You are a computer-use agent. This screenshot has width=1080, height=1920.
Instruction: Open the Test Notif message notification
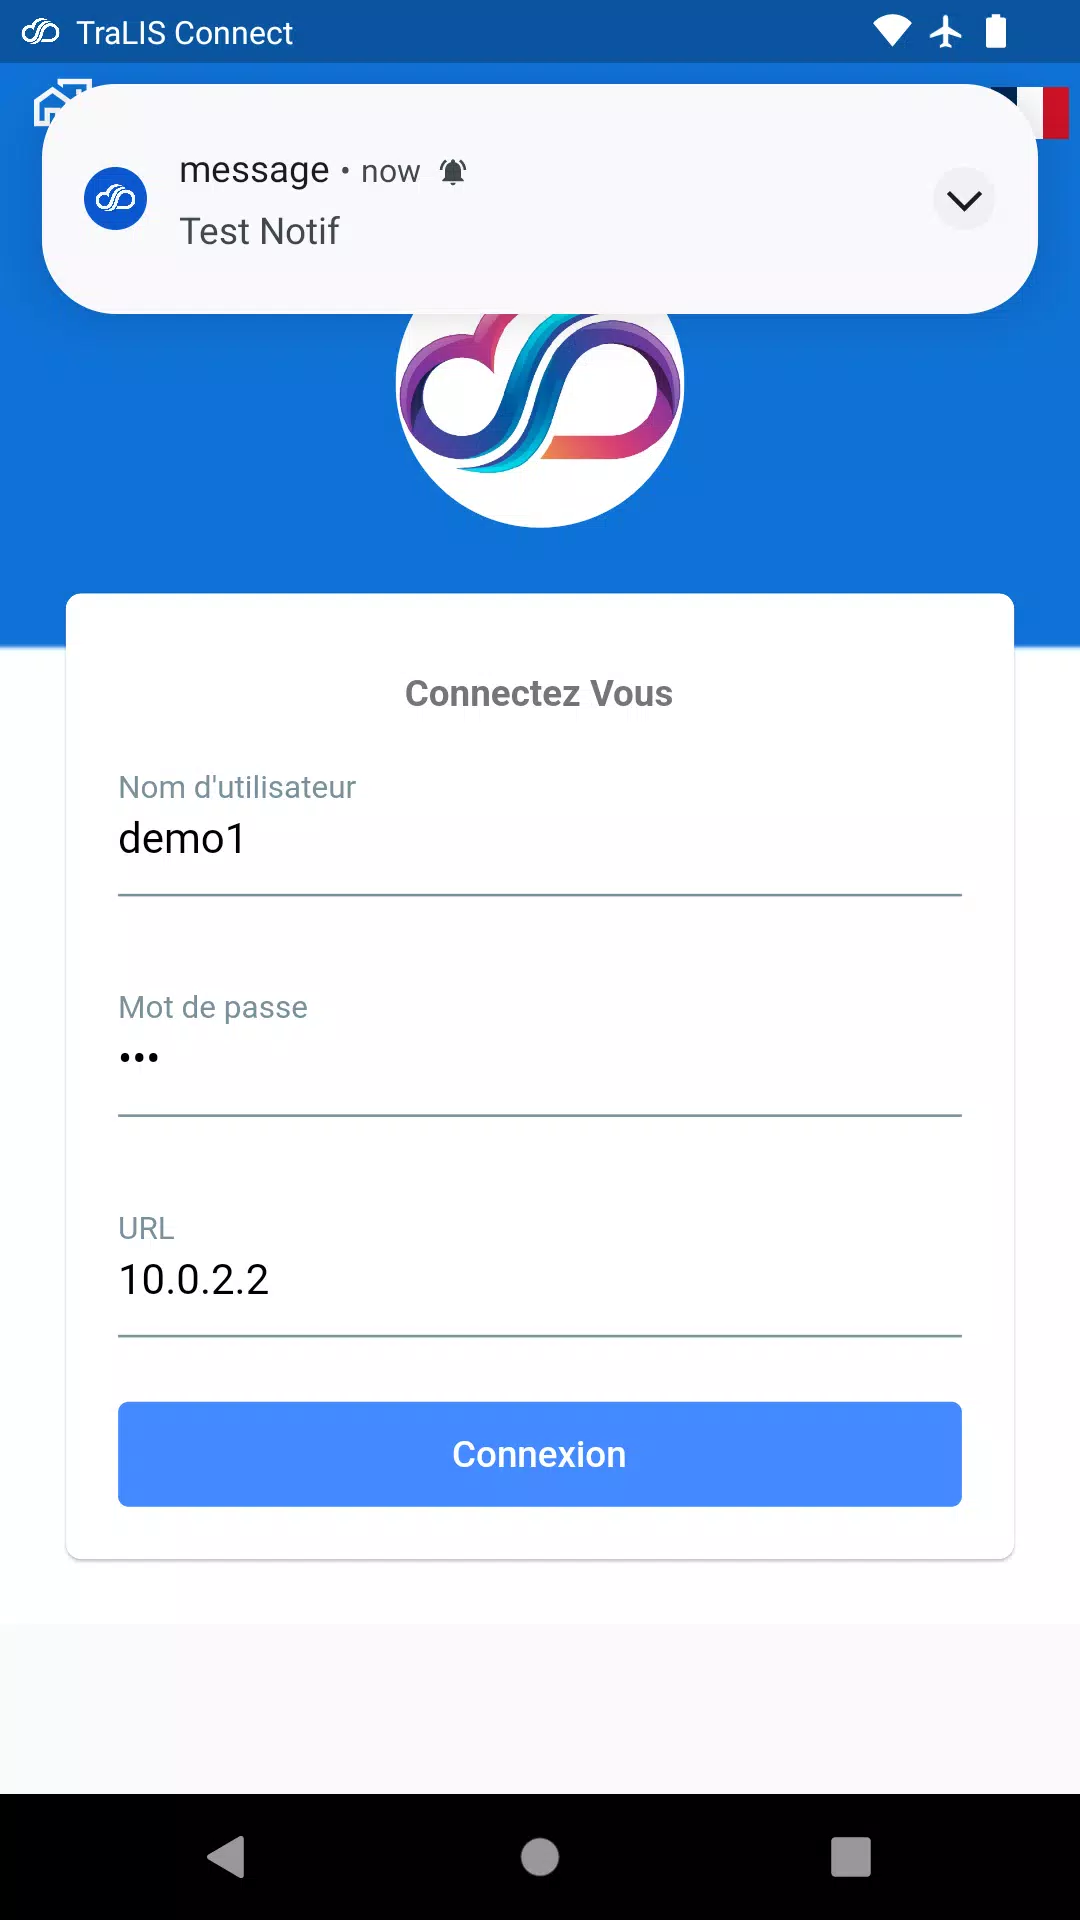click(x=540, y=199)
